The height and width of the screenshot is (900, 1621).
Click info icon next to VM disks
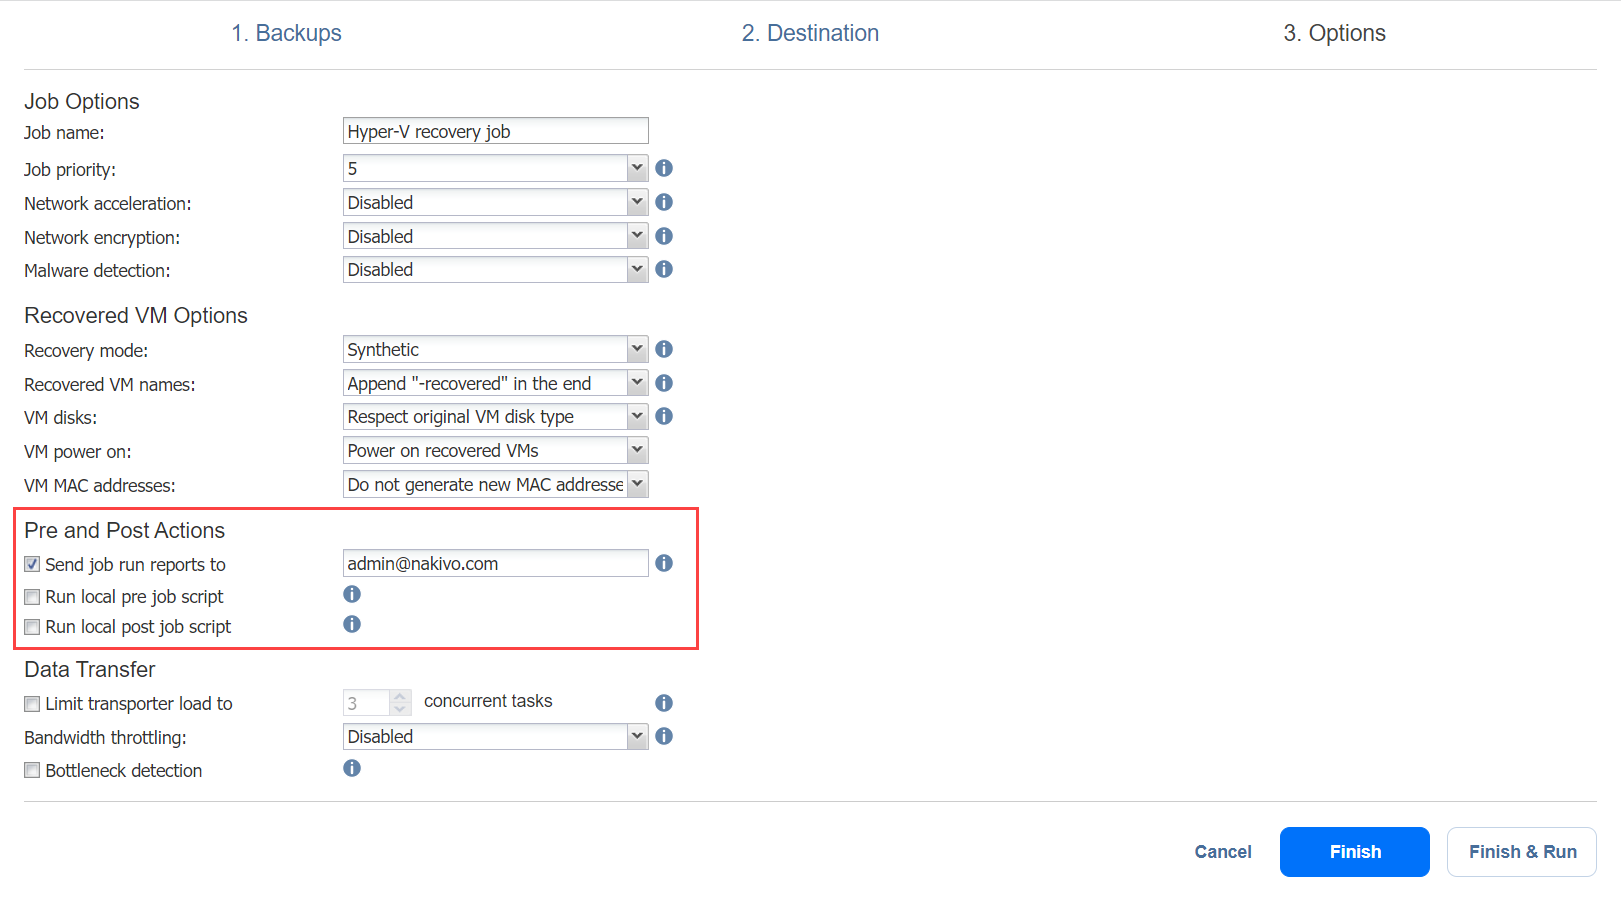(x=664, y=416)
